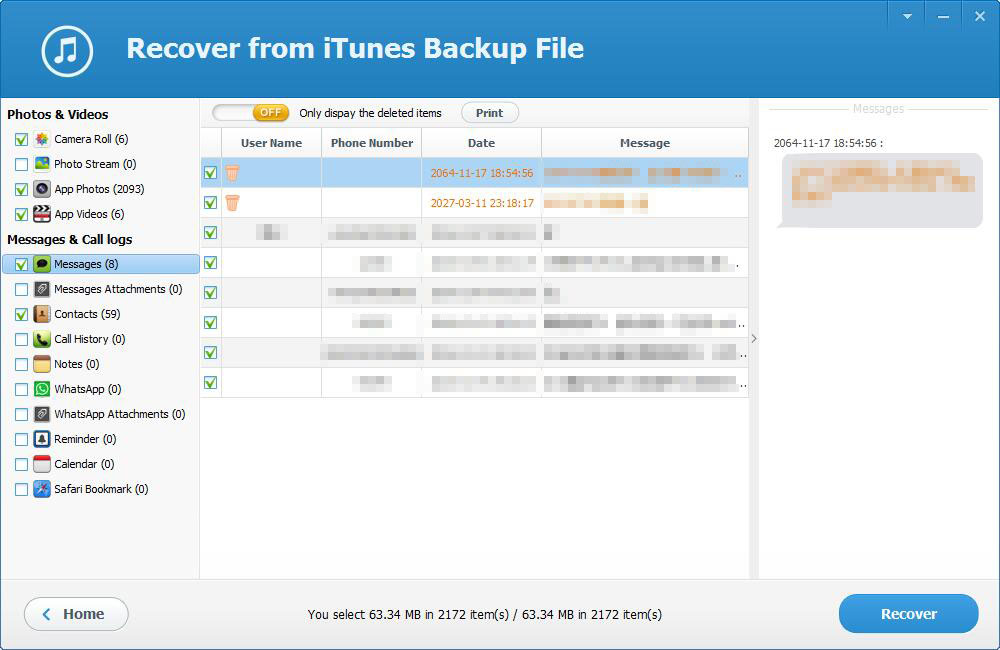The width and height of the screenshot is (1000, 650).
Task: Open Reminder (0) category
Action: [85, 439]
